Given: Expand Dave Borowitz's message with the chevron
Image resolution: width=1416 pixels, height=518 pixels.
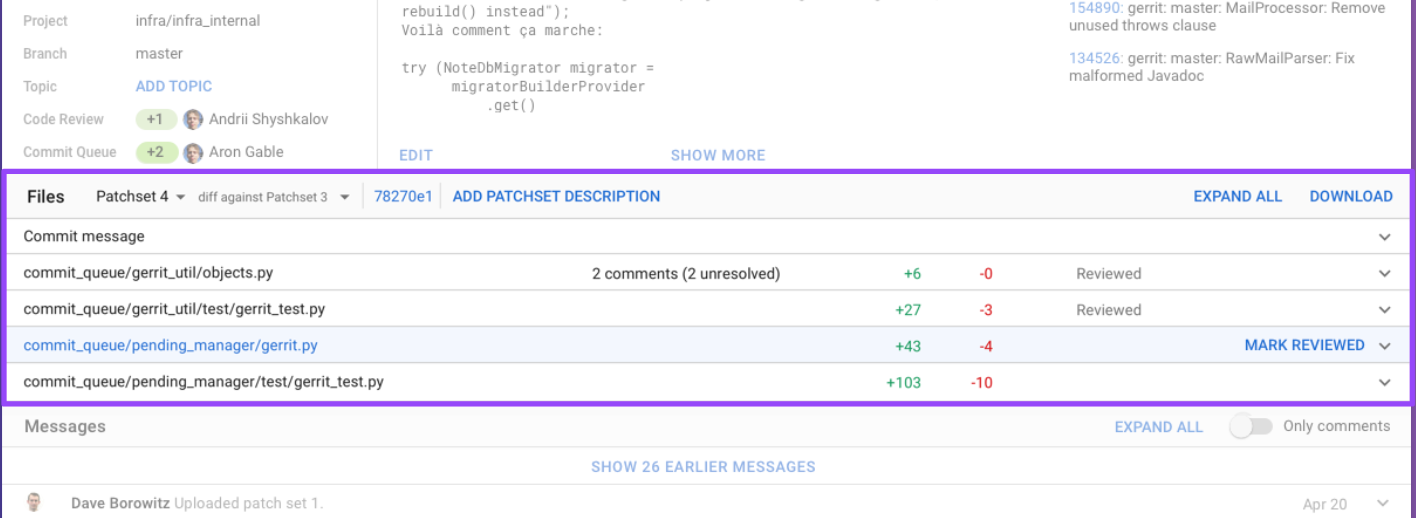Looking at the screenshot, I should (x=1384, y=503).
